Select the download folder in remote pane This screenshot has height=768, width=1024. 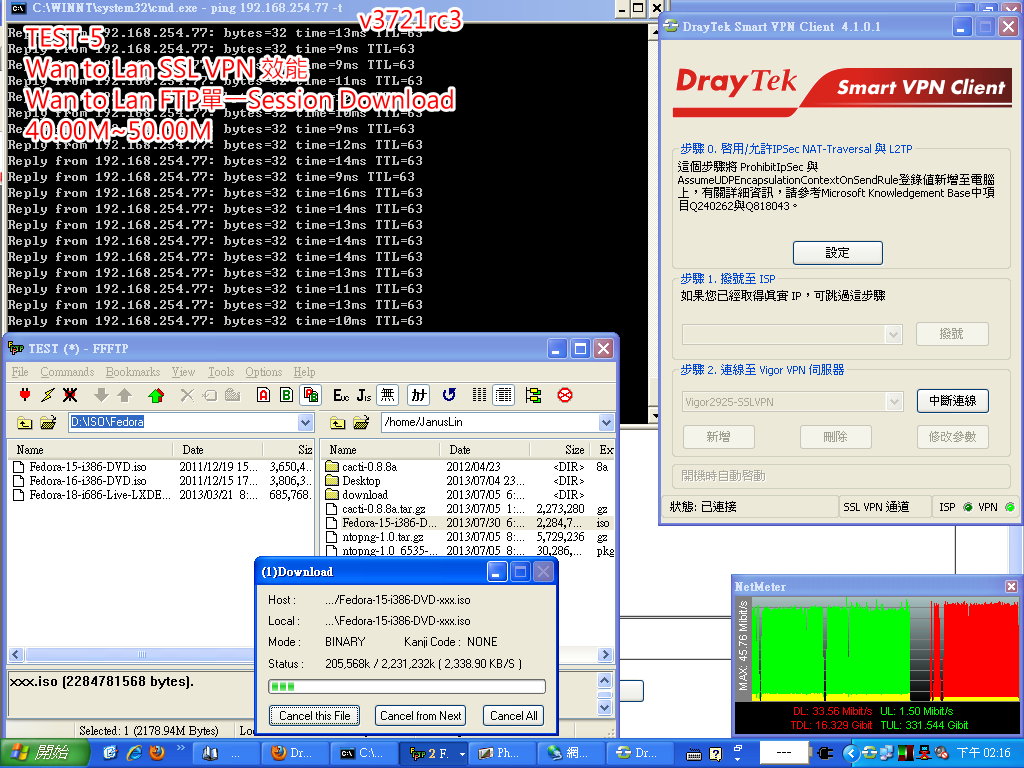tap(357, 495)
